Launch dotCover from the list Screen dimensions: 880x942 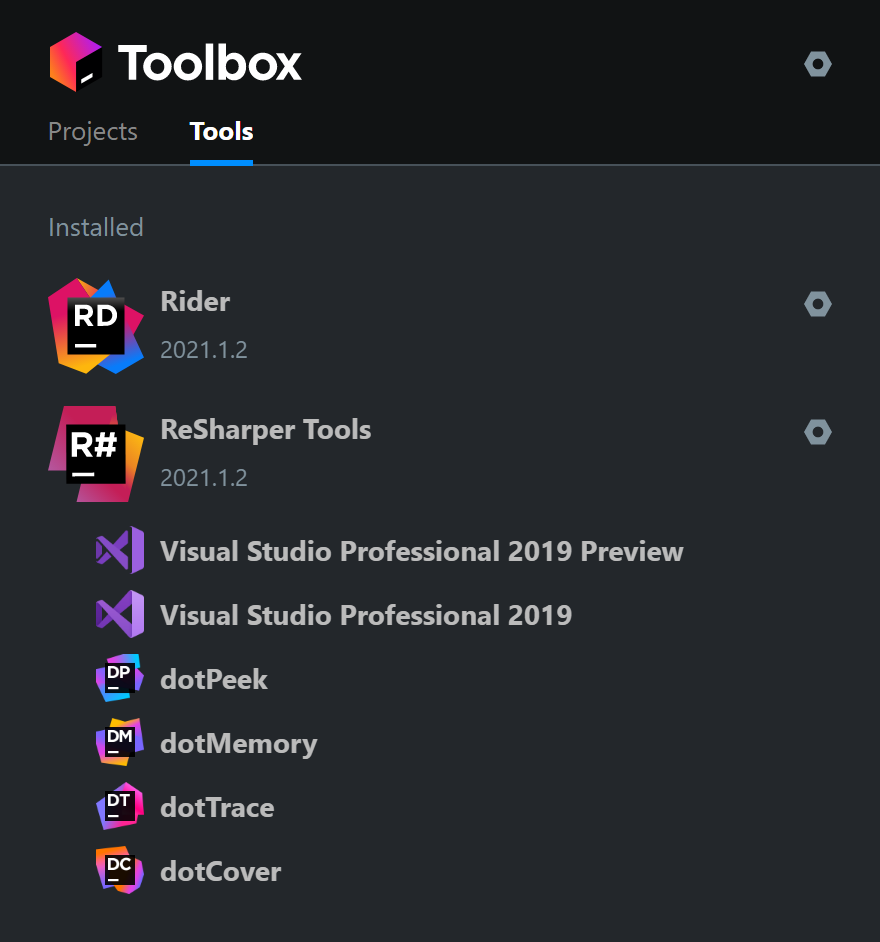pos(220,872)
